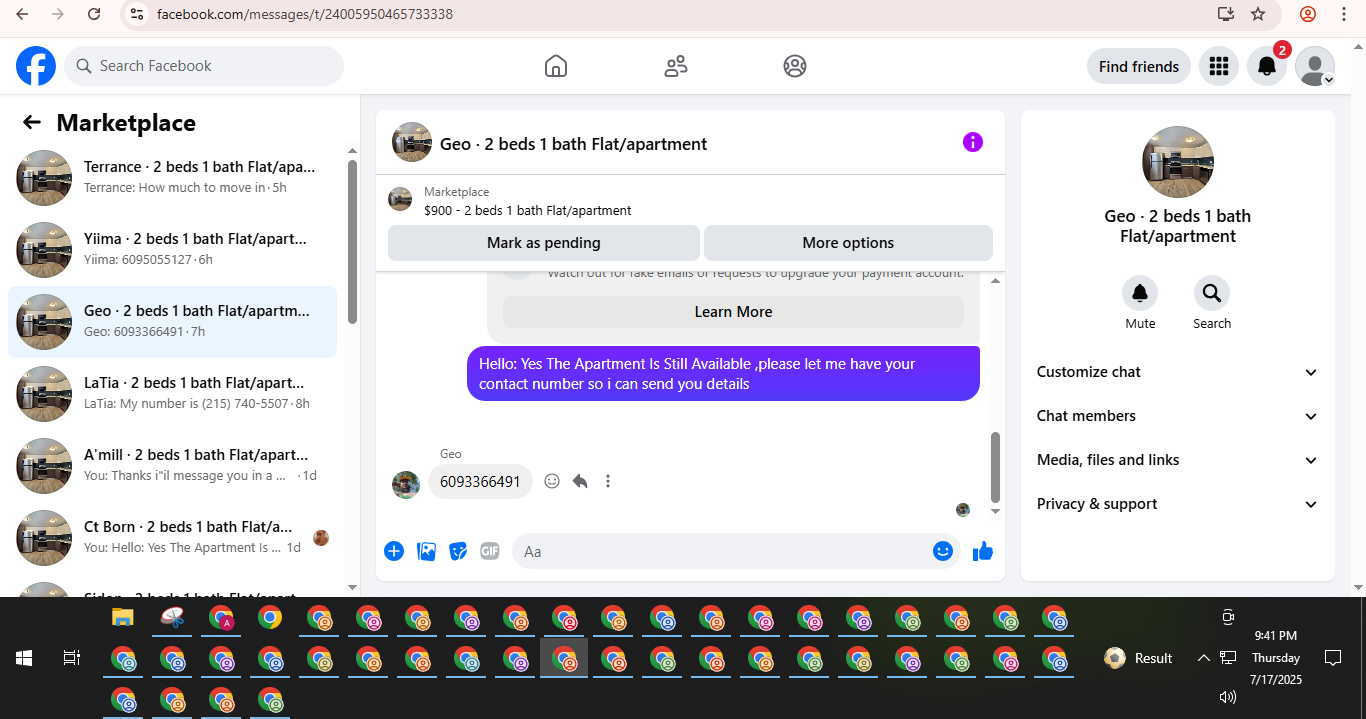Click the conversation list scrollbar
1366x719 pixels.
click(x=352, y=242)
